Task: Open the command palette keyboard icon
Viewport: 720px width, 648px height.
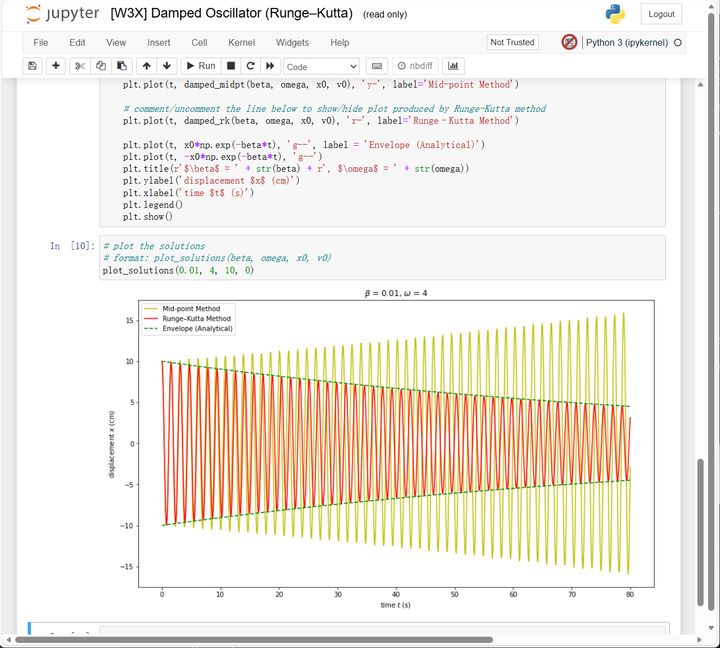Action: tap(376, 66)
